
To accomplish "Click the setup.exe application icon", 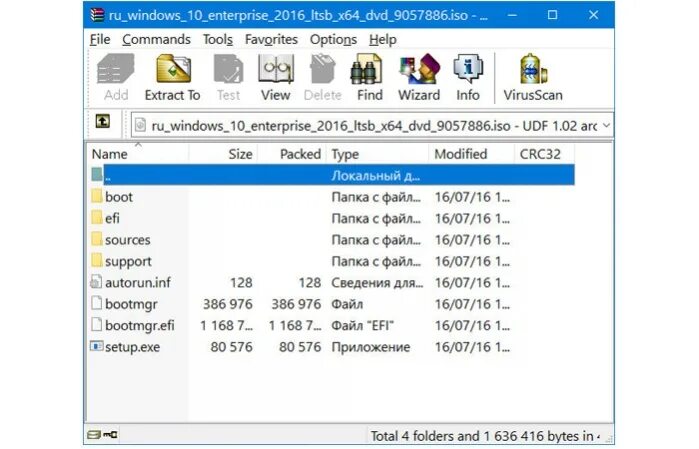I will pyautogui.click(x=96, y=346).
